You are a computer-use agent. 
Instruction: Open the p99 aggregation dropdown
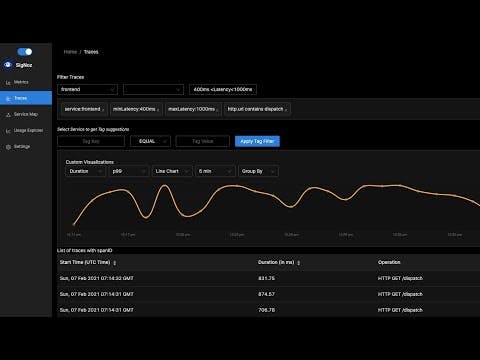pos(129,171)
